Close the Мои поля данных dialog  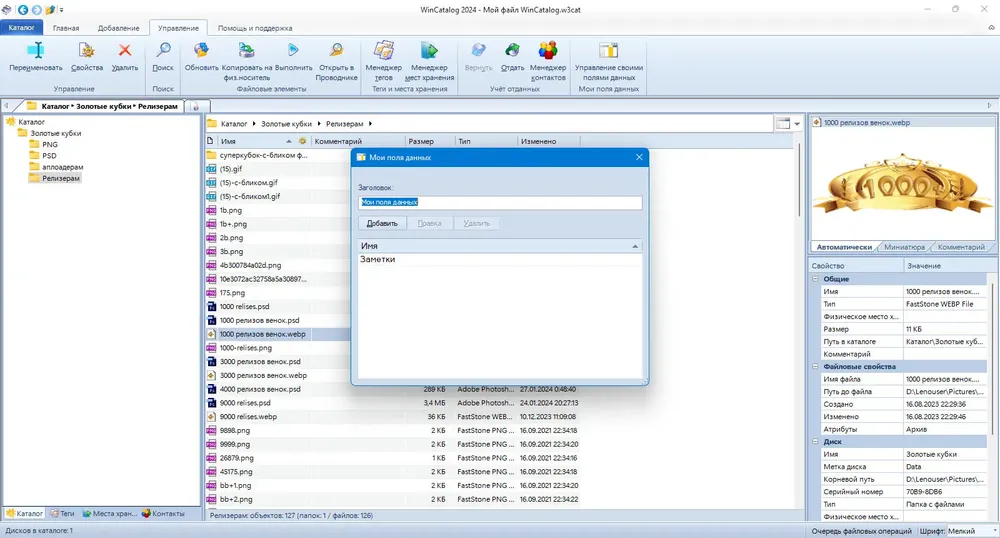639,157
